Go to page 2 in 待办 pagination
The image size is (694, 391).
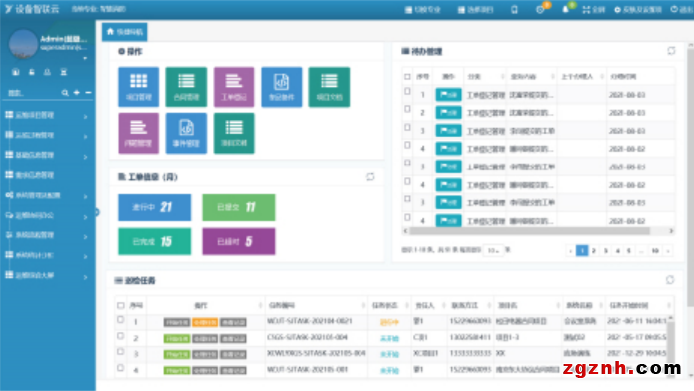594,251
